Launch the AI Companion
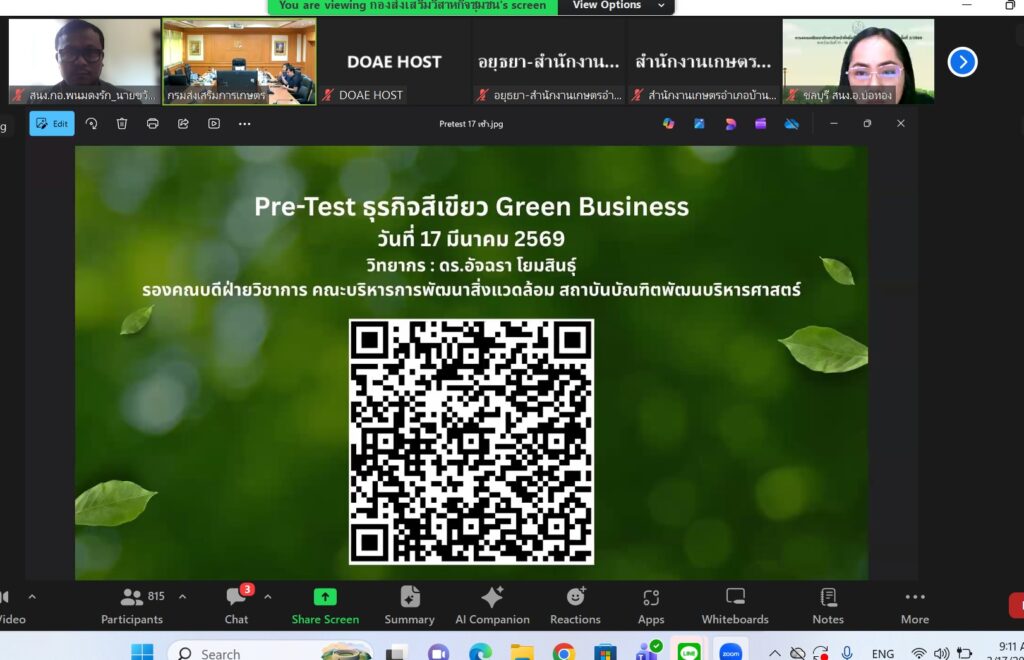 [491, 605]
